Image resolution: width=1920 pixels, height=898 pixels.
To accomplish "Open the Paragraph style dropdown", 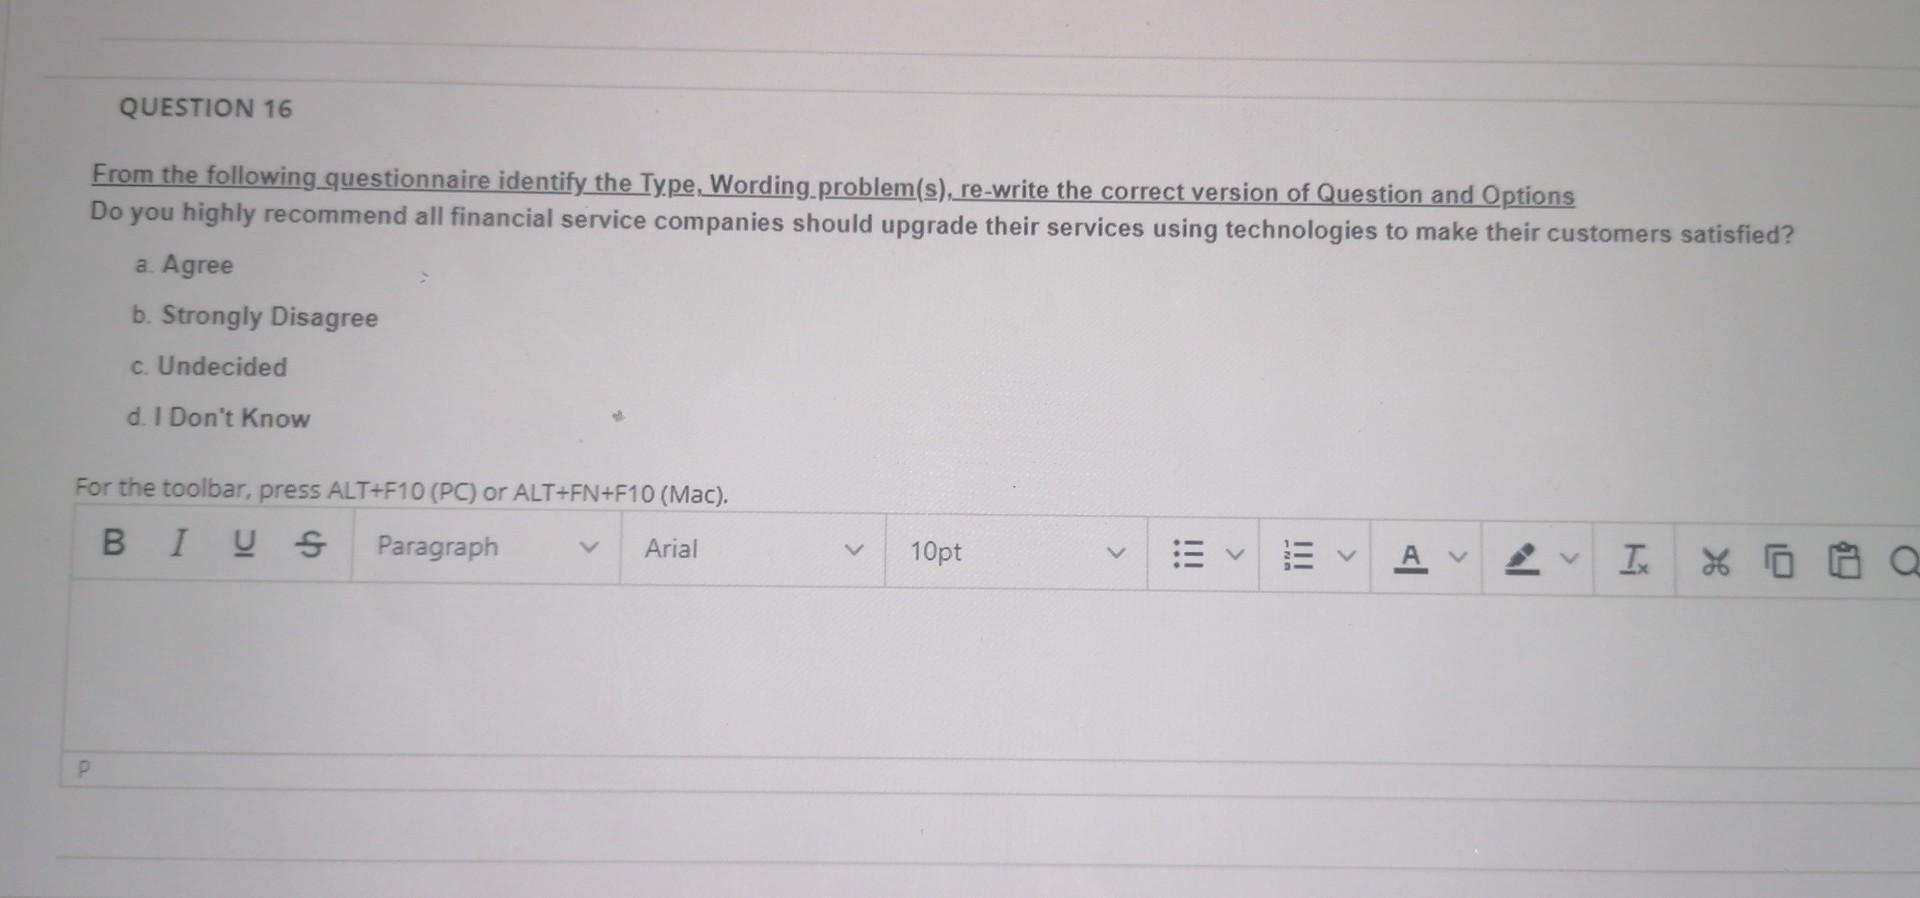I will (x=486, y=547).
